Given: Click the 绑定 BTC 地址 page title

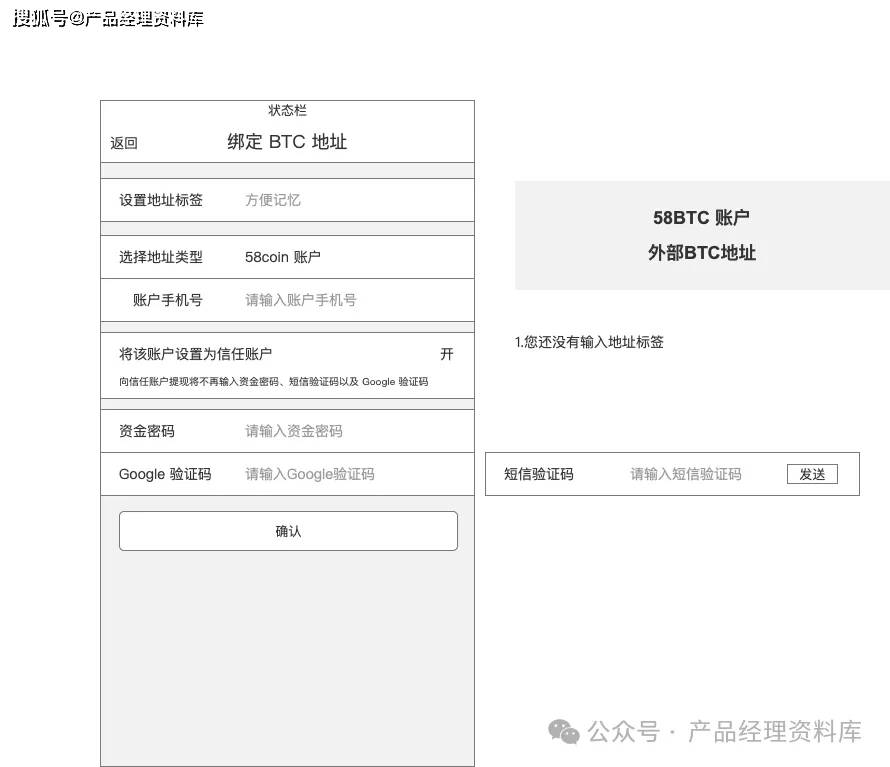Looking at the screenshot, I should coord(288,141).
